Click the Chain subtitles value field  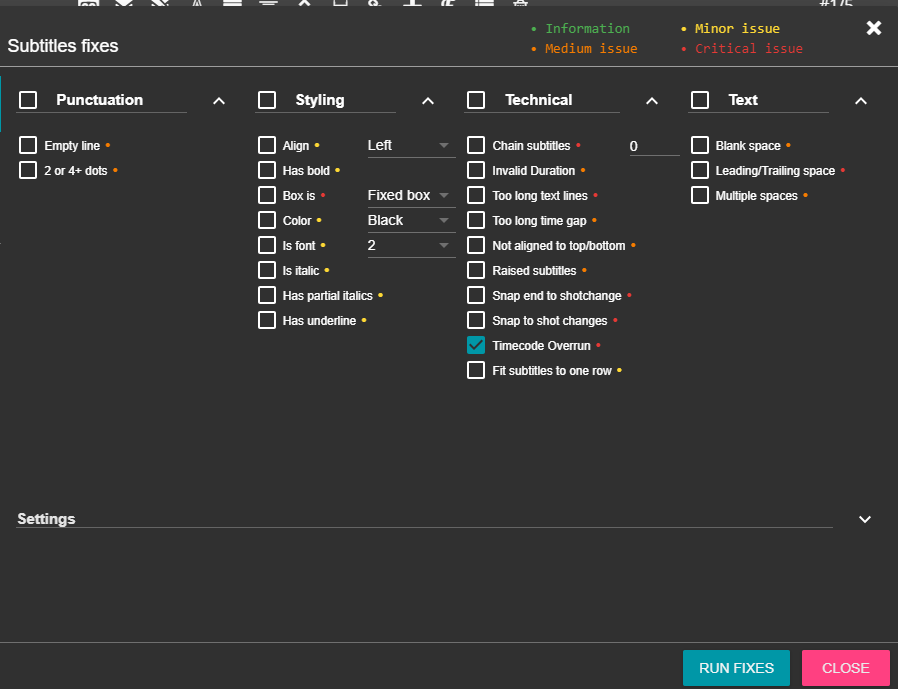[653, 147]
